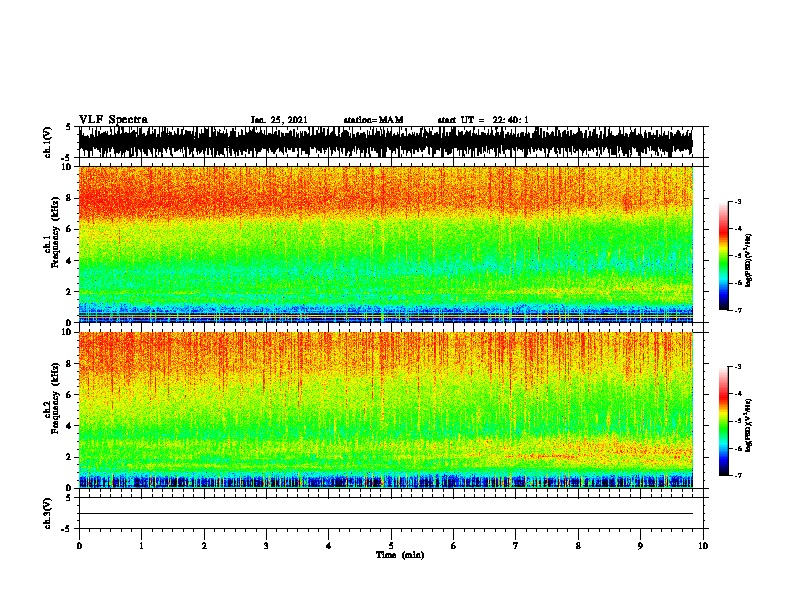The image size is (792, 612).
Task: Click the "ch.1(V)" axis label
Action: 48,142
